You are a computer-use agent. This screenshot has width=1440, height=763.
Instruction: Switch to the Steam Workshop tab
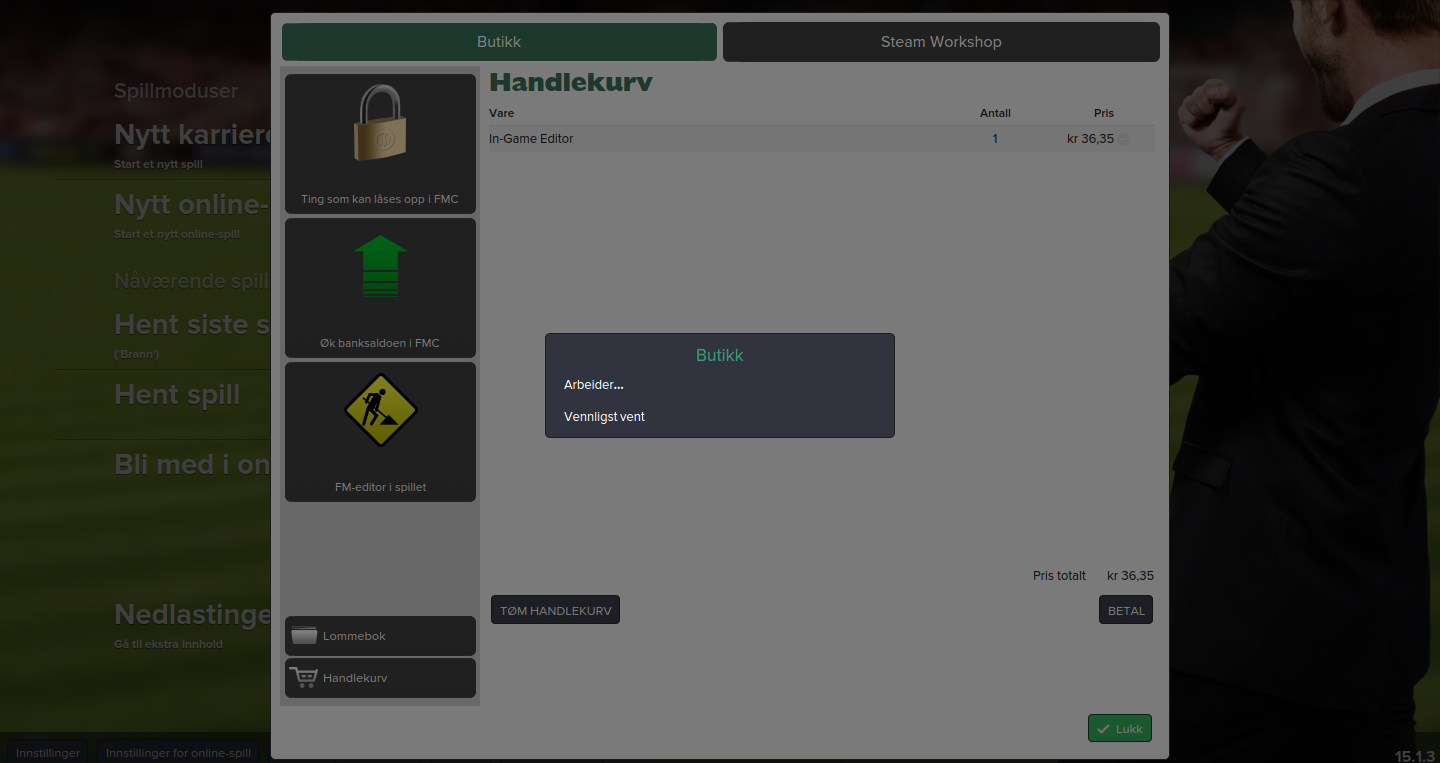pos(941,42)
